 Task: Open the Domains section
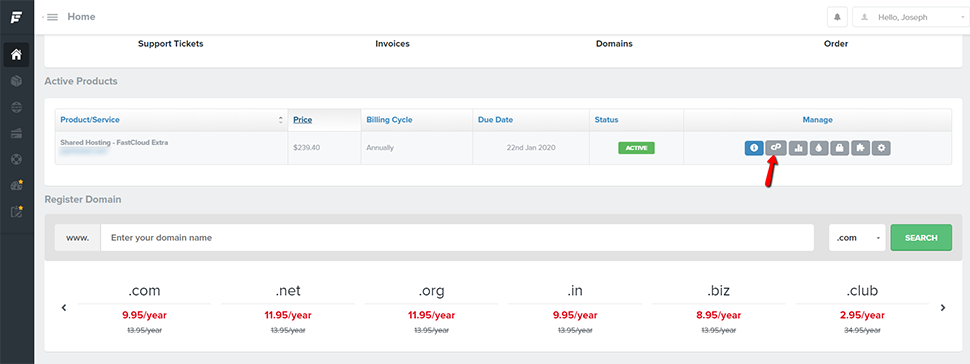614,44
